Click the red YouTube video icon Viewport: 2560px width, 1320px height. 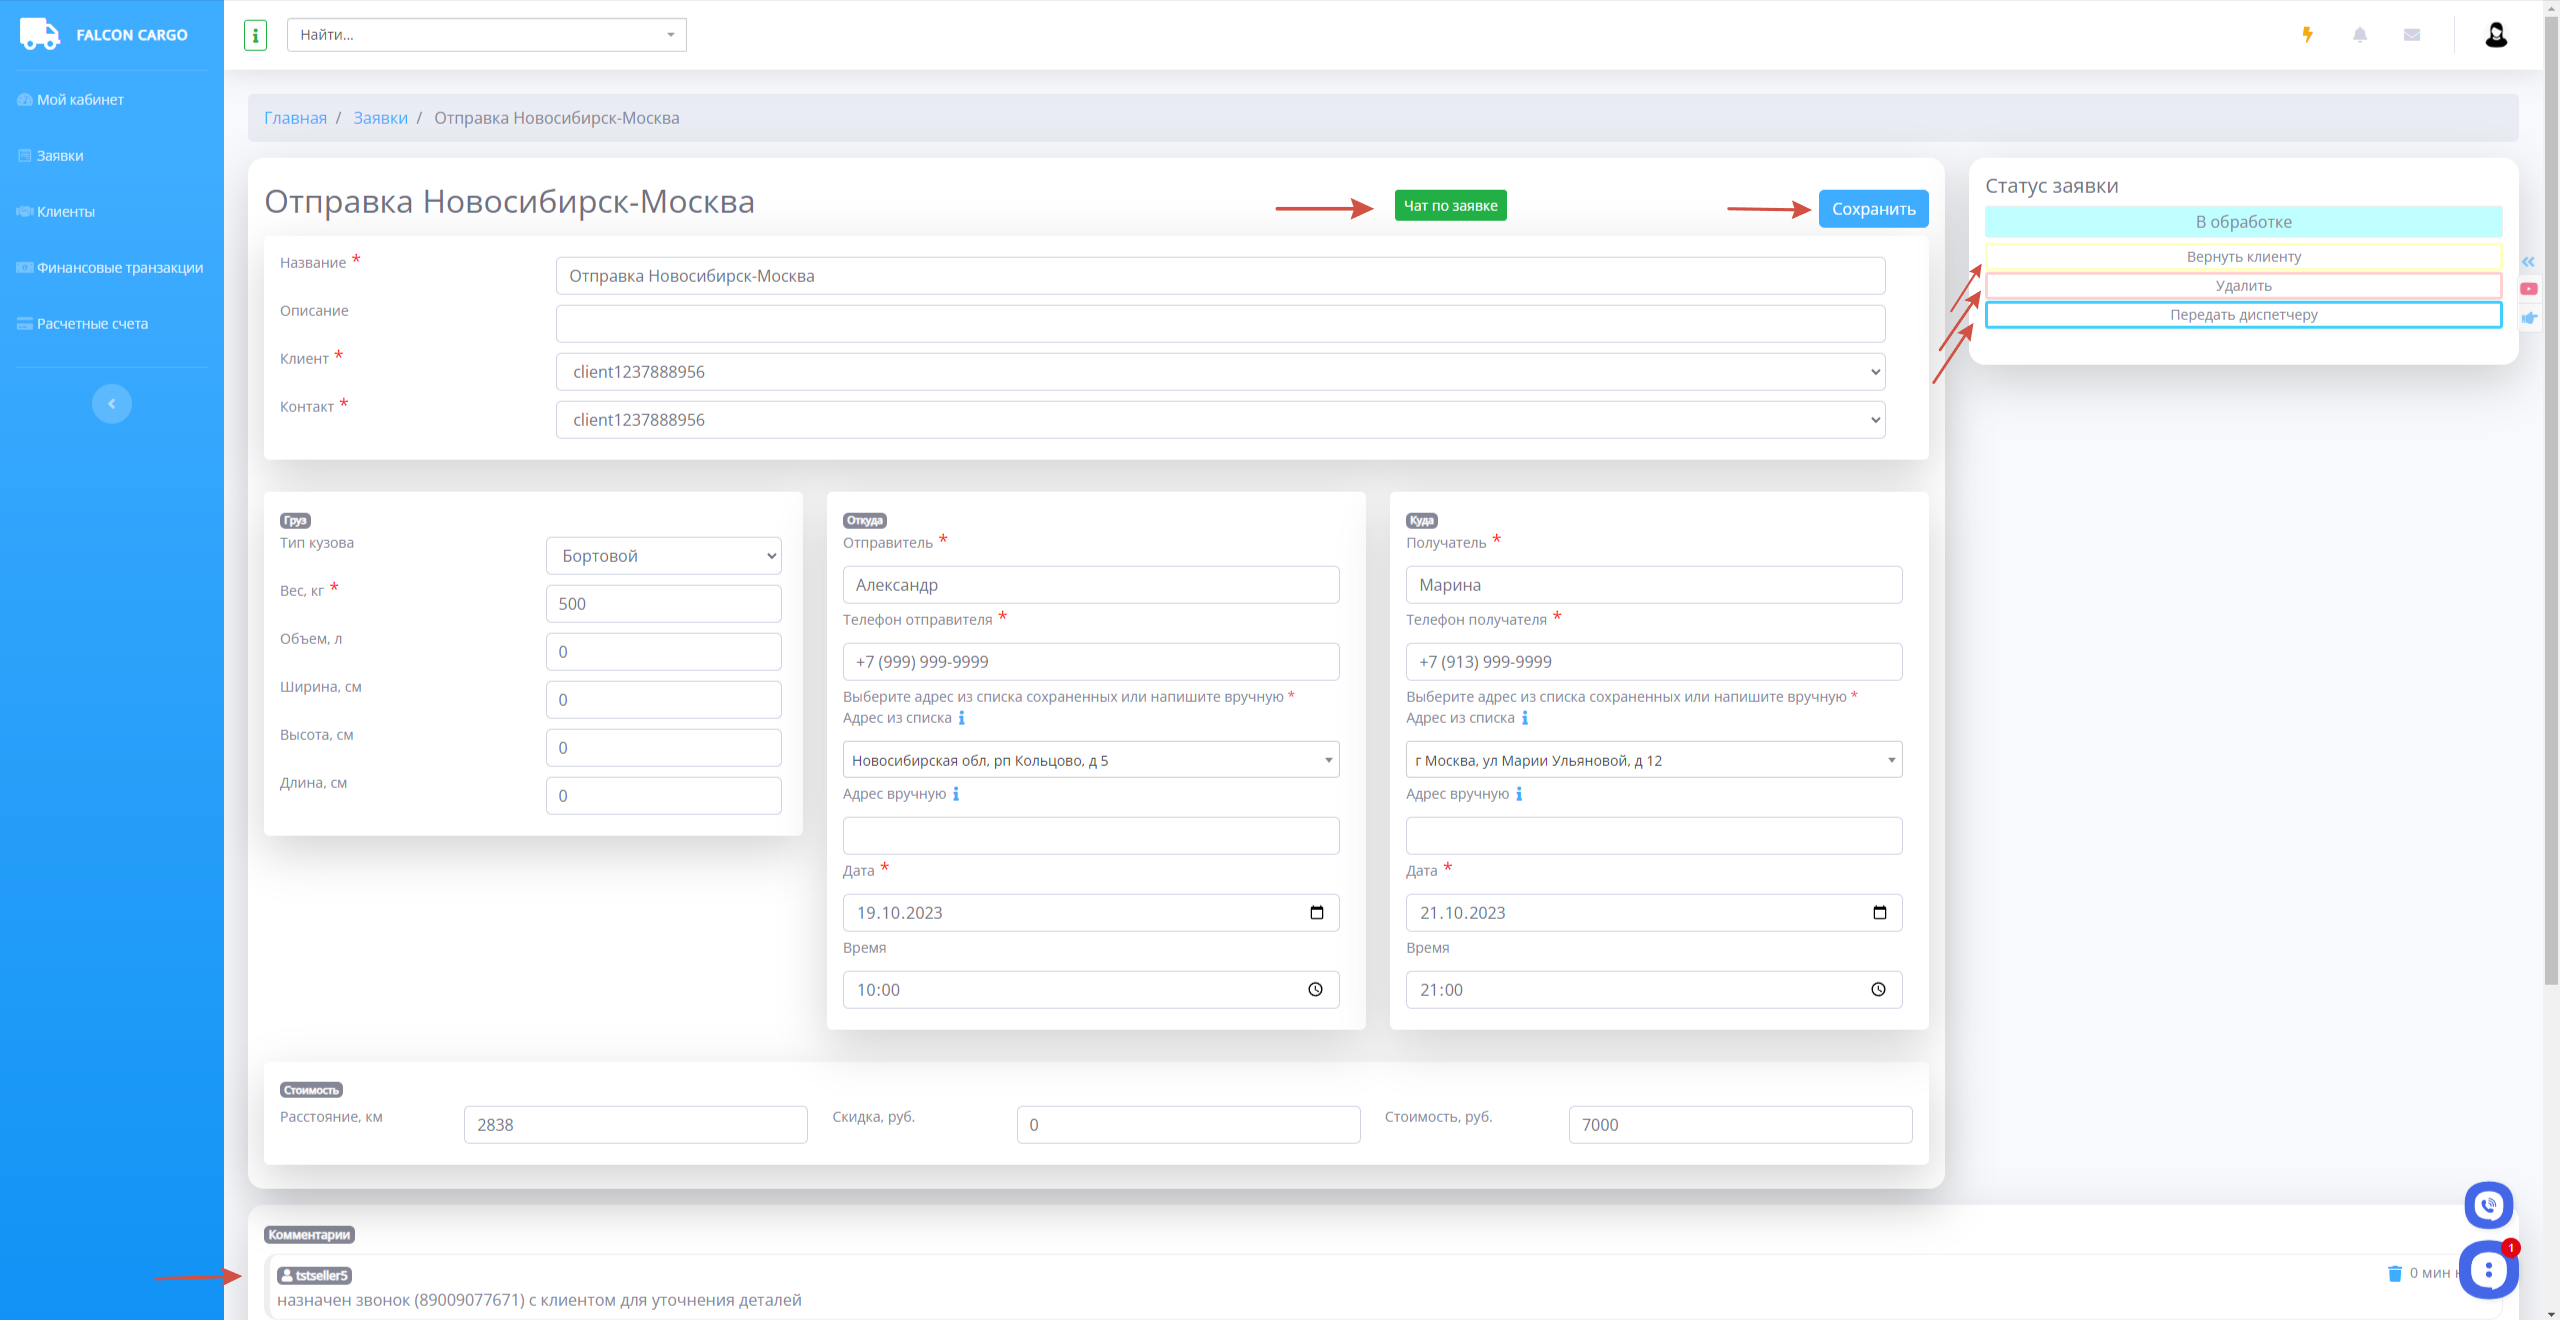[x=2529, y=289]
